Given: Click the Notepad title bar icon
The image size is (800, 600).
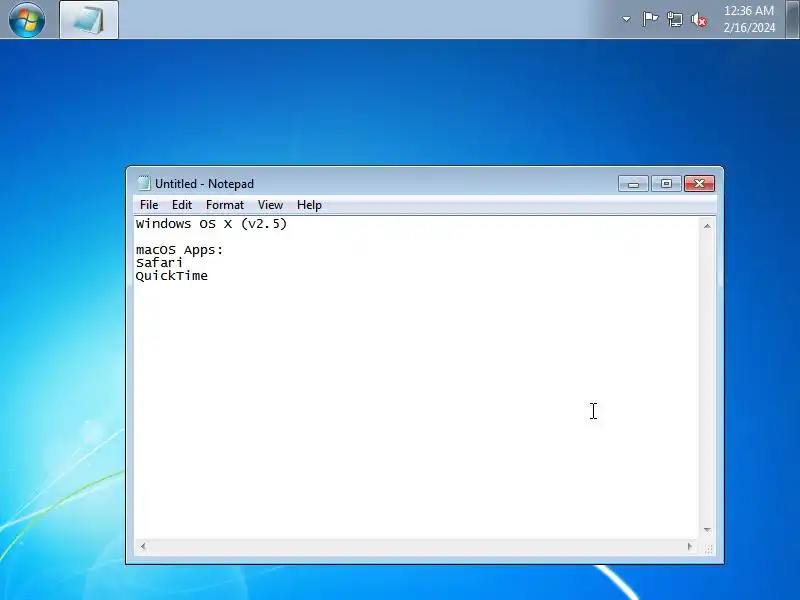Looking at the screenshot, I should 144,183.
